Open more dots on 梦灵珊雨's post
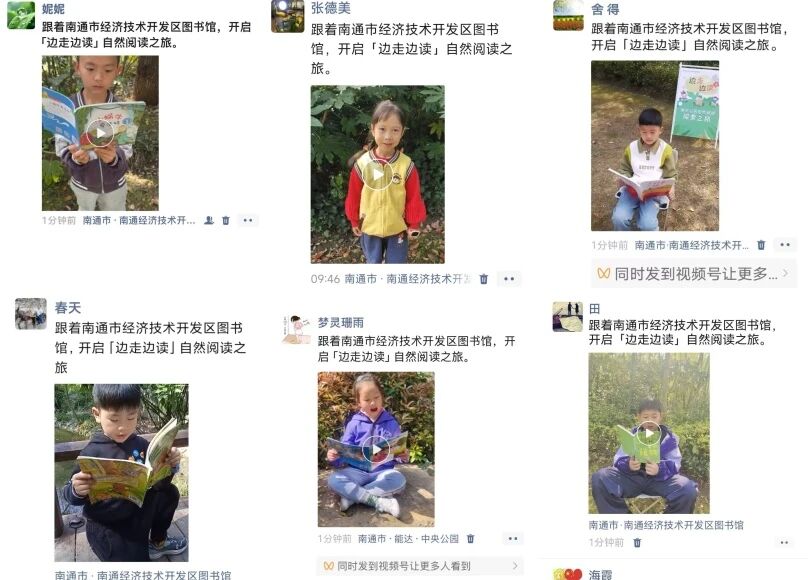 [x=513, y=539]
